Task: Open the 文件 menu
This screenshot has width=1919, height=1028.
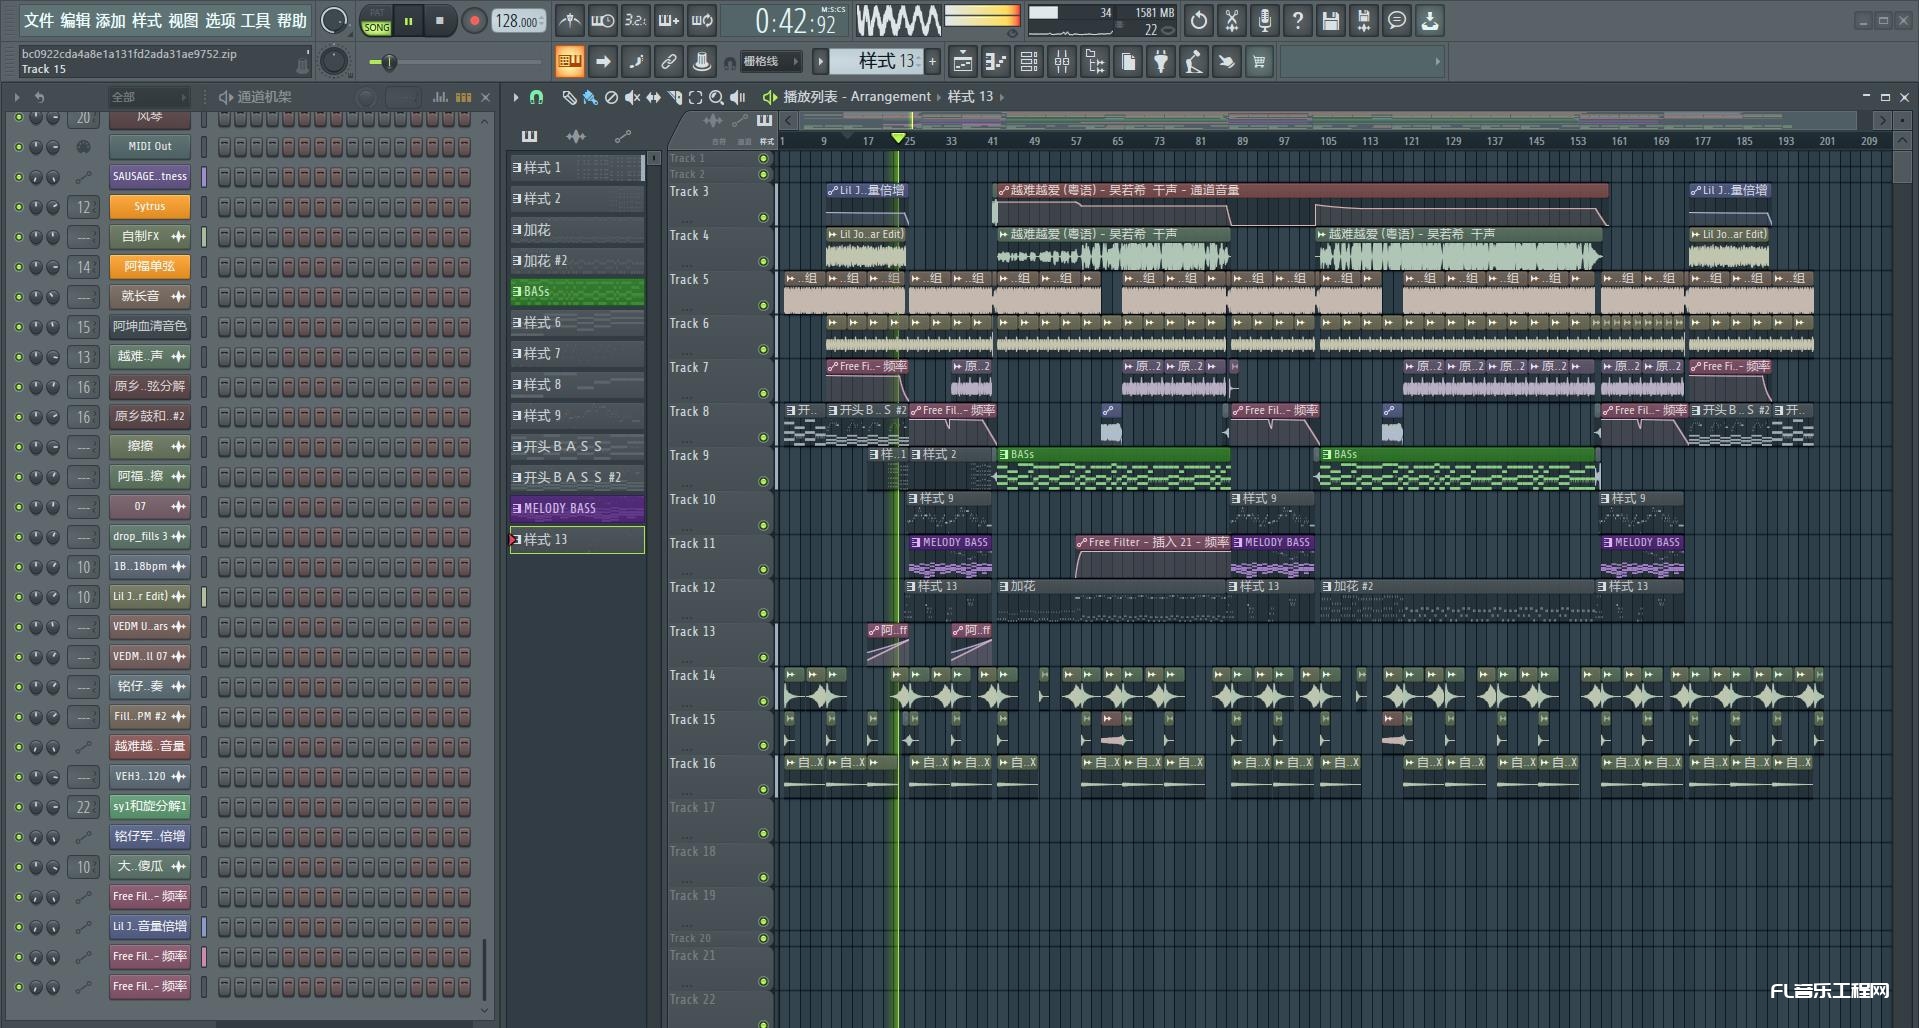Action: [x=39, y=21]
